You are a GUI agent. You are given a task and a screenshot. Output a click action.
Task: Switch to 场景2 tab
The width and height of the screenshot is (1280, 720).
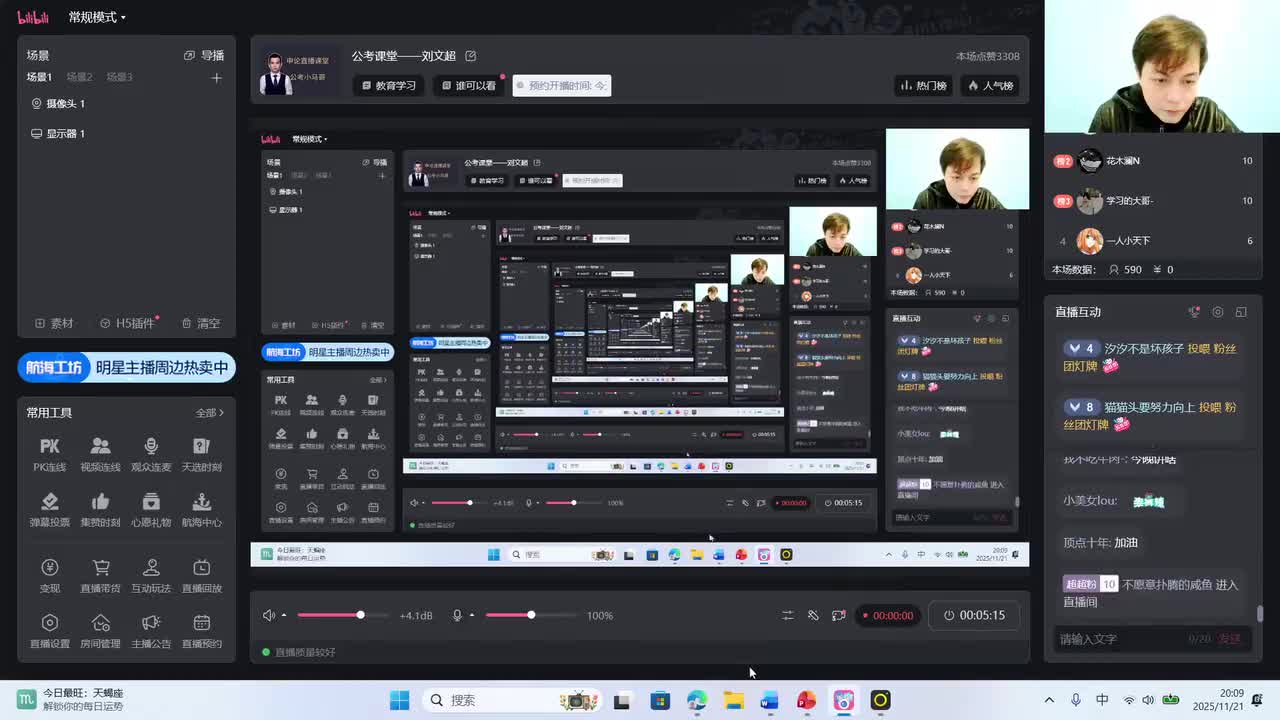click(79, 77)
